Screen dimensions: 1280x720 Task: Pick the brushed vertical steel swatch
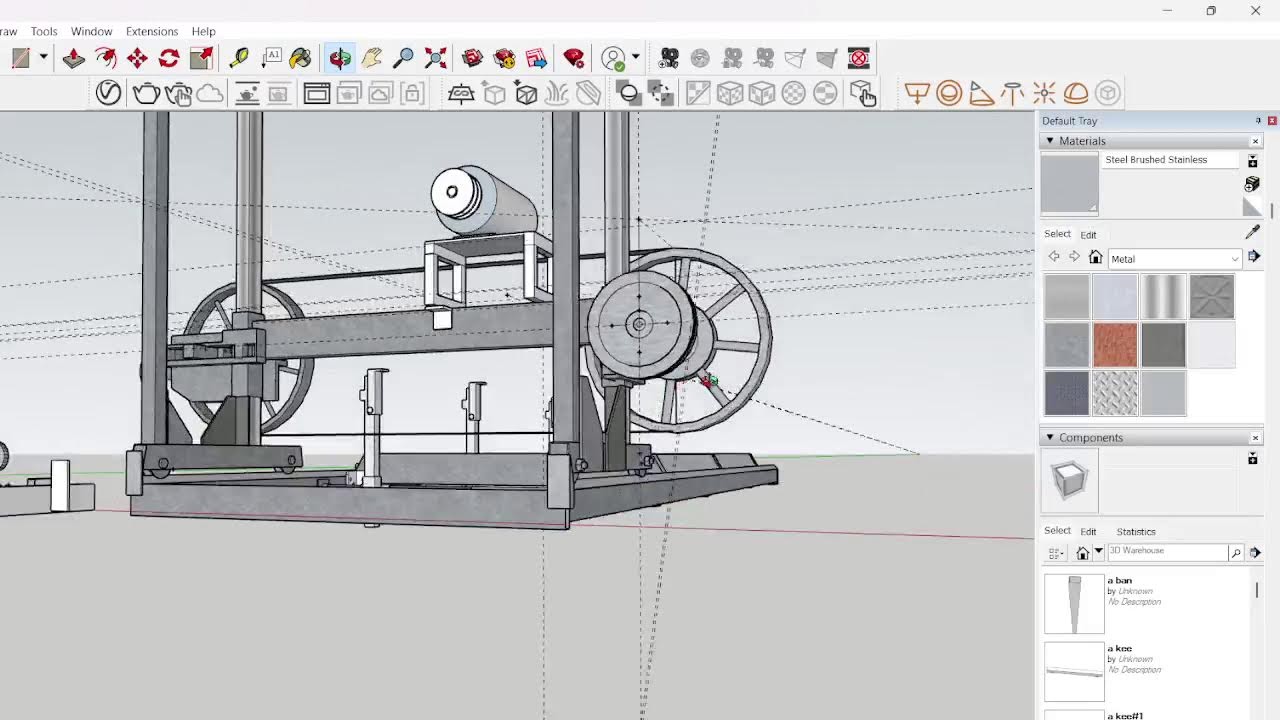pyautogui.click(x=1163, y=297)
